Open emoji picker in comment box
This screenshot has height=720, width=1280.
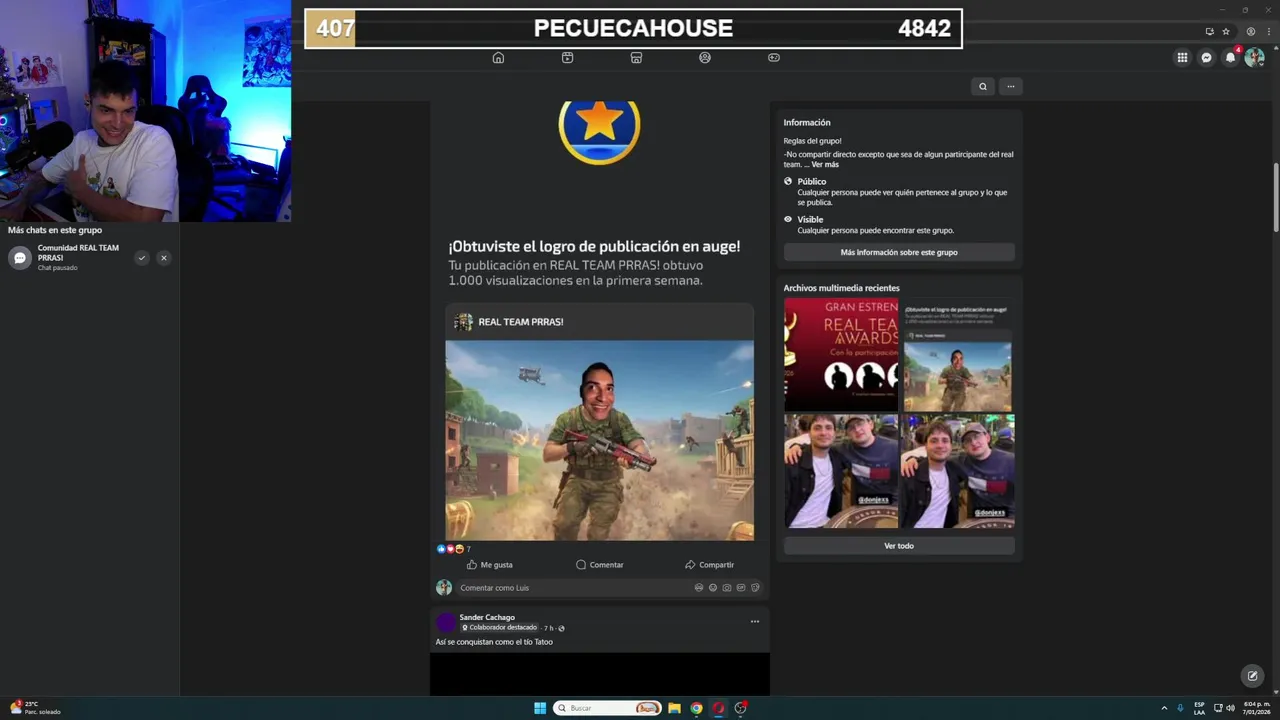pos(713,588)
